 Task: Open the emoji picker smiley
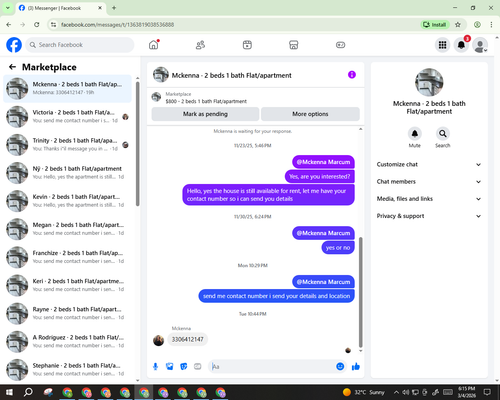click(x=340, y=367)
